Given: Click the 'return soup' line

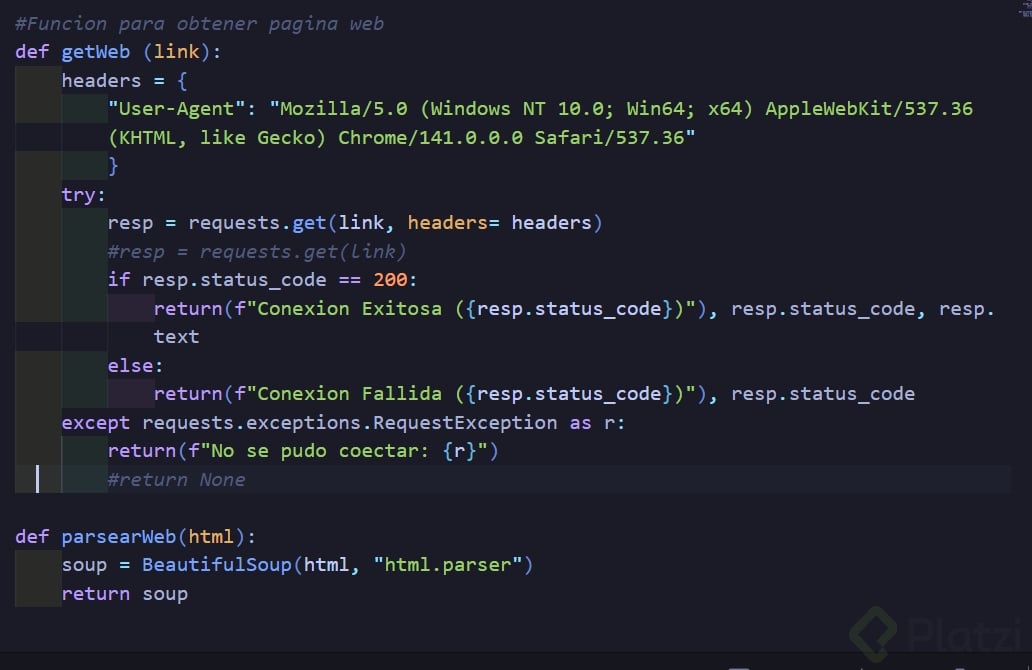Looking at the screenshot, I should point(124,594).
